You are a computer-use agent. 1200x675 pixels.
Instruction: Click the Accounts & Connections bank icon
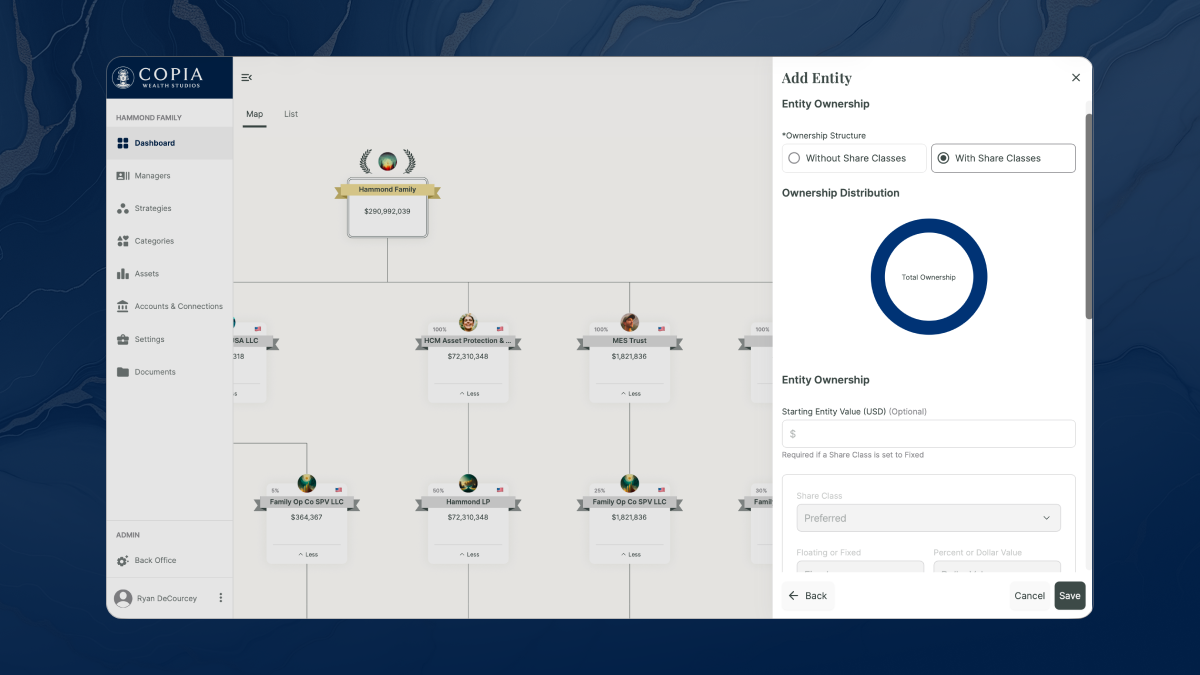123,307
